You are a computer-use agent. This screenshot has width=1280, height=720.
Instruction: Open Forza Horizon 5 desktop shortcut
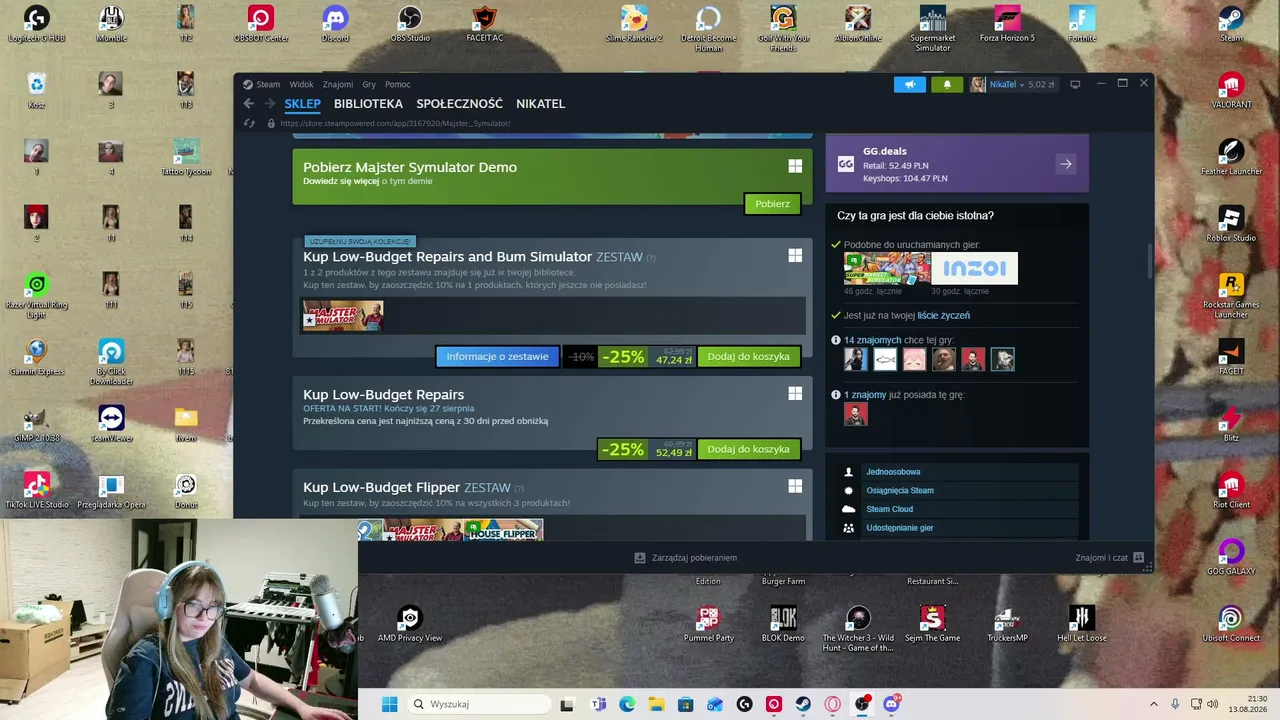tap(1007, 25)
